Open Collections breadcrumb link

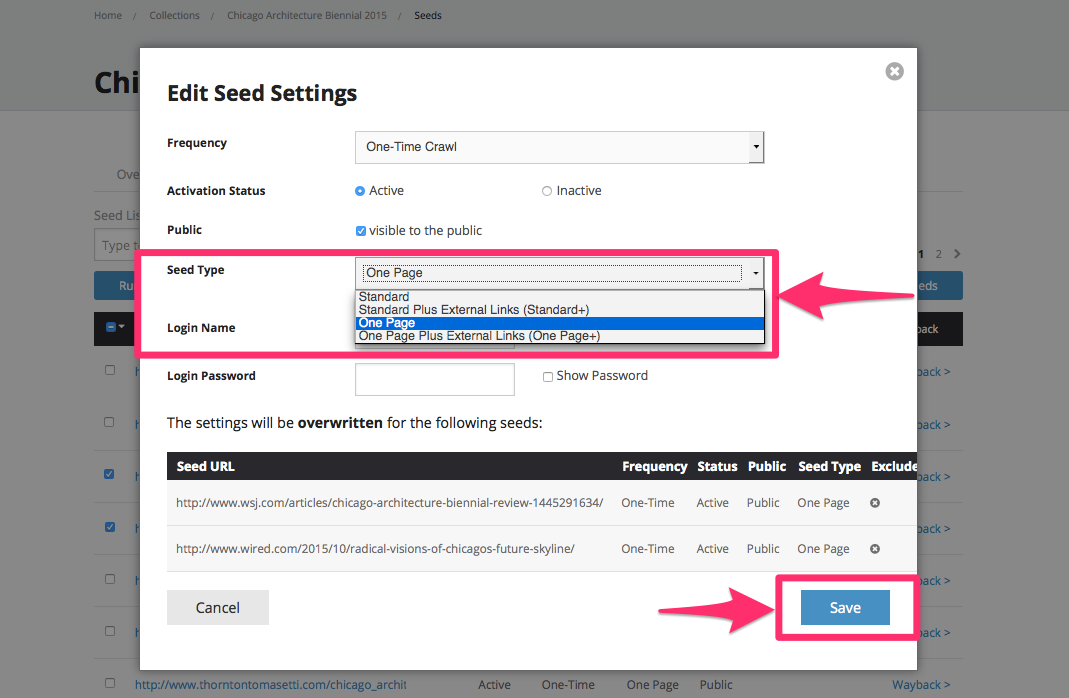(x=175, y=16)
